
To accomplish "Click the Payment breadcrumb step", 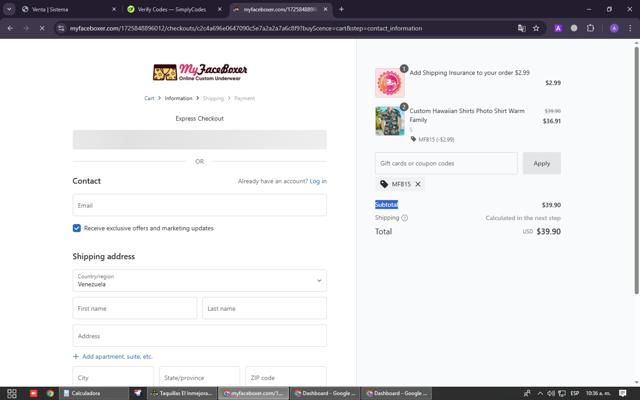I will tap(244, 98).
